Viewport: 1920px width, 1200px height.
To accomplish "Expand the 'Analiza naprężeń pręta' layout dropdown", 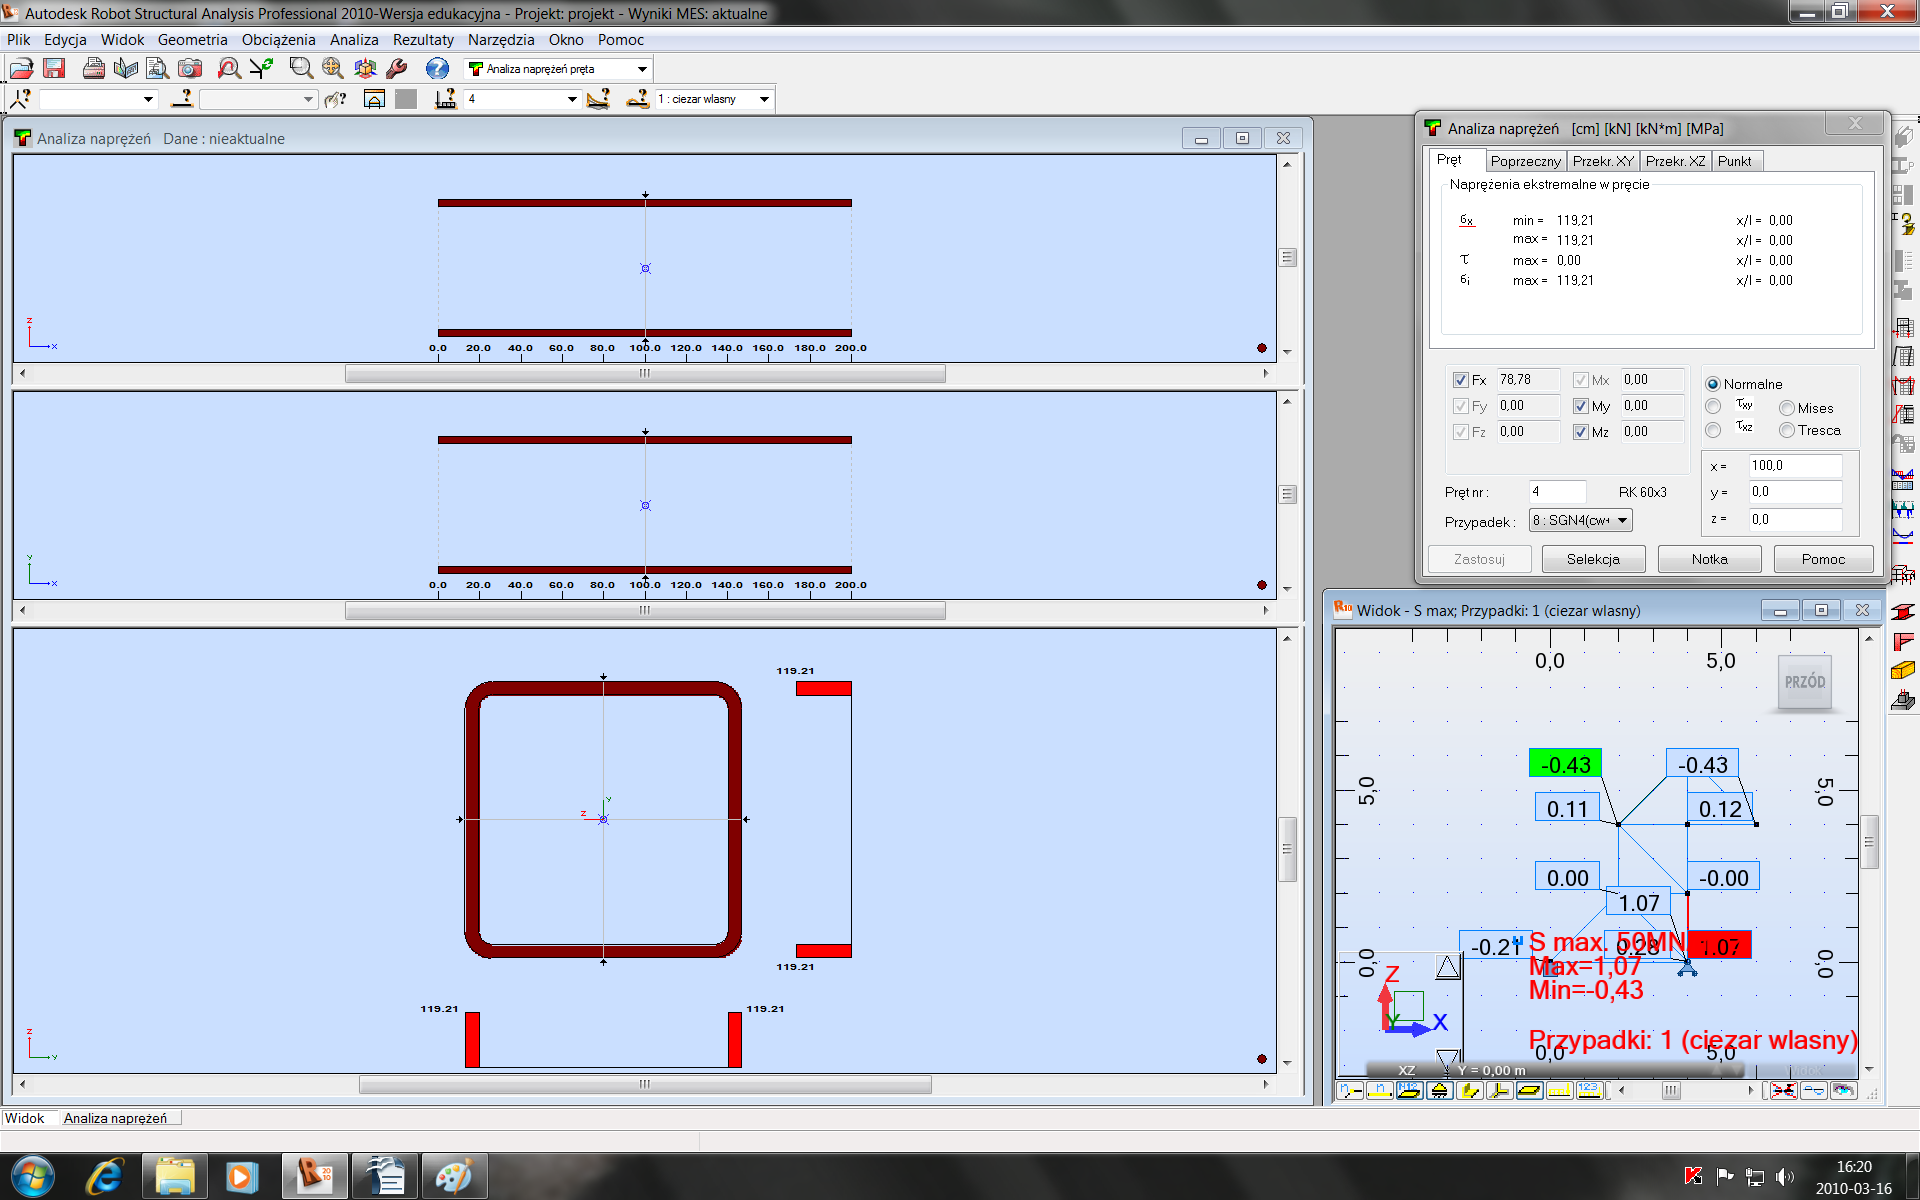I will 642,69.
